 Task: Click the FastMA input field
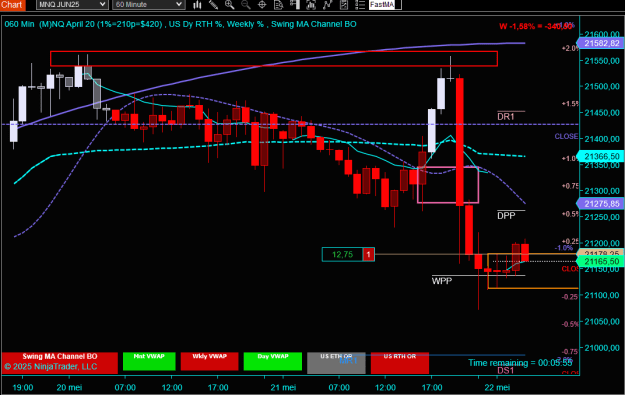tap(385, 4)
